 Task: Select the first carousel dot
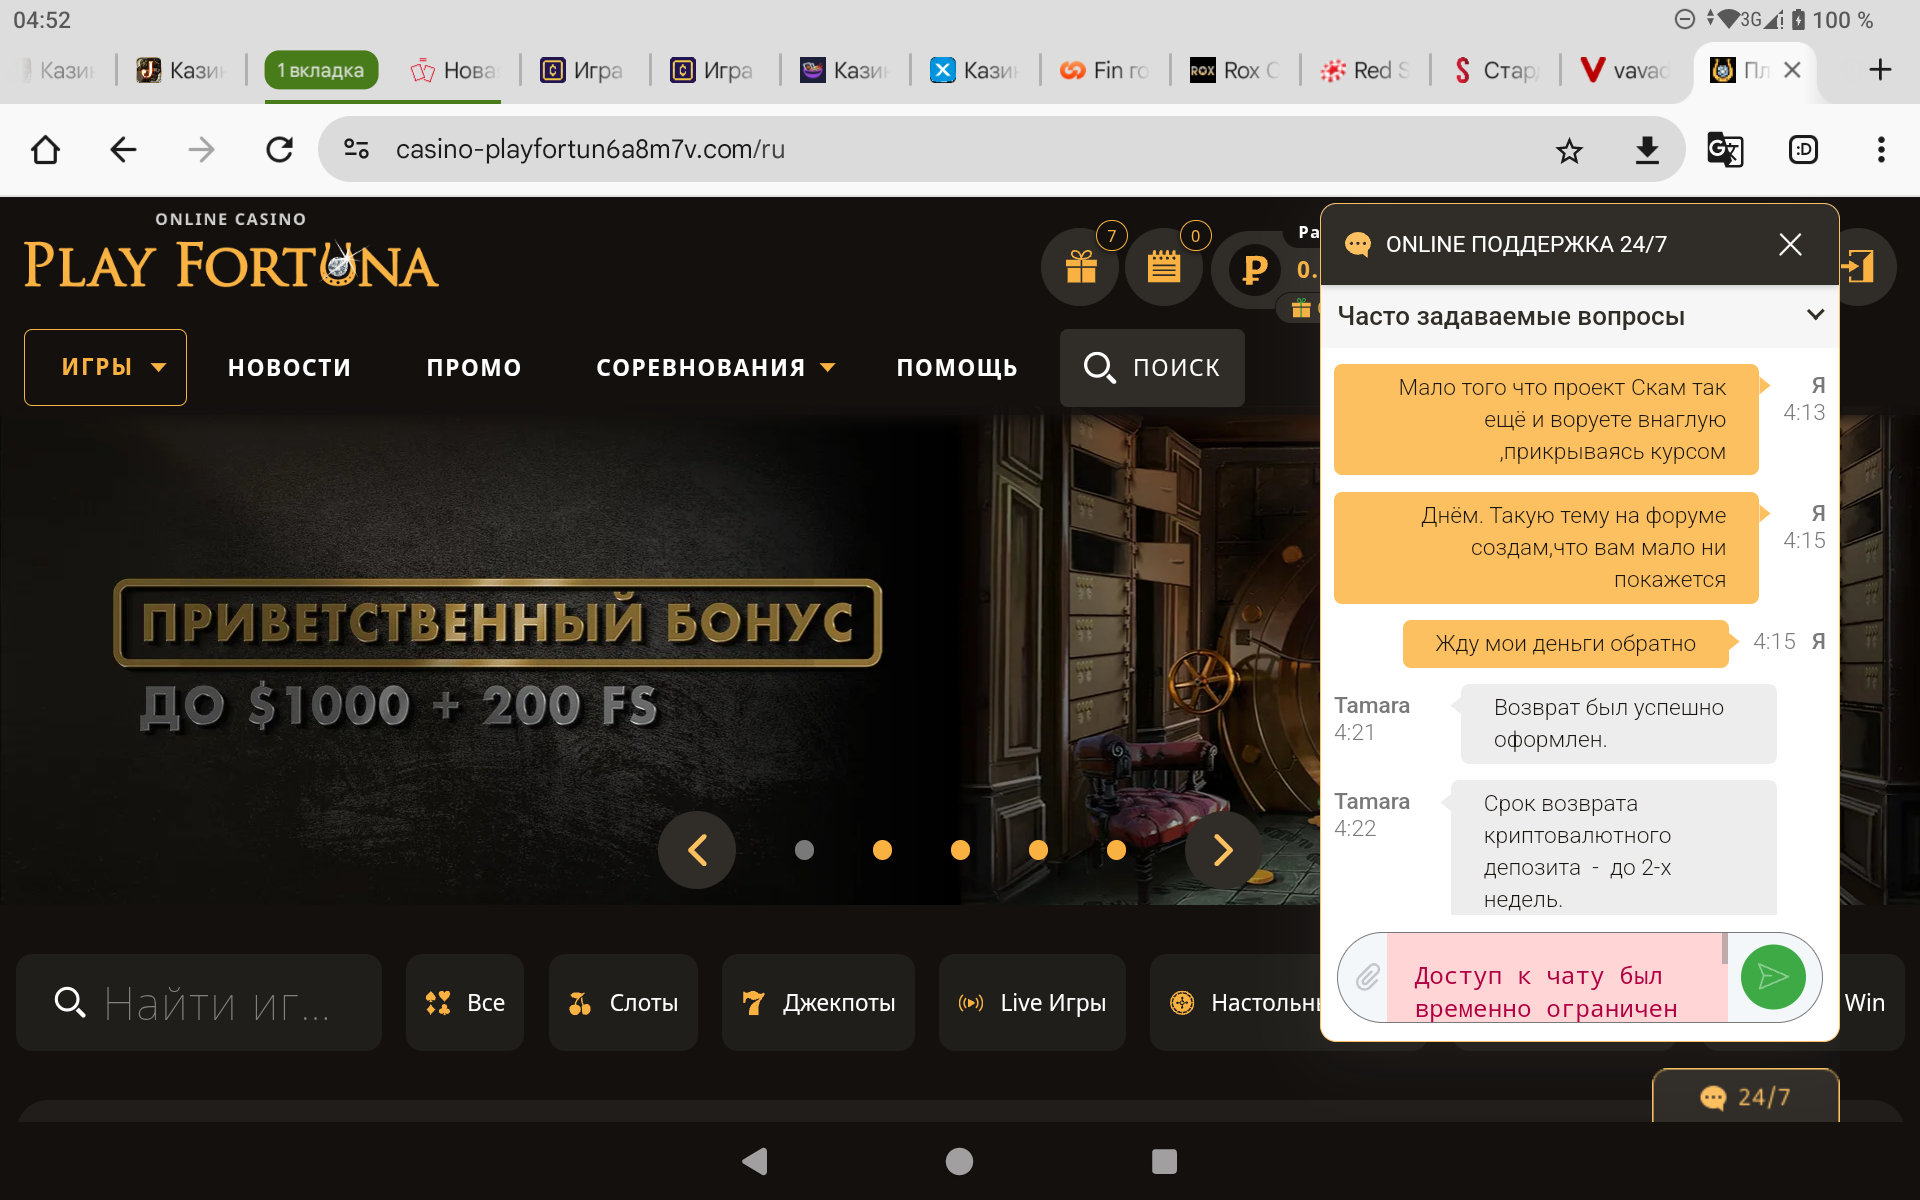(804, 850)
